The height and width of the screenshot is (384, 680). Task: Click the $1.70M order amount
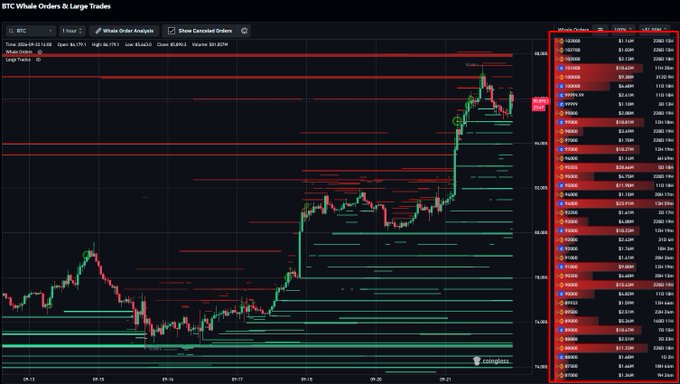click(626, 141)
